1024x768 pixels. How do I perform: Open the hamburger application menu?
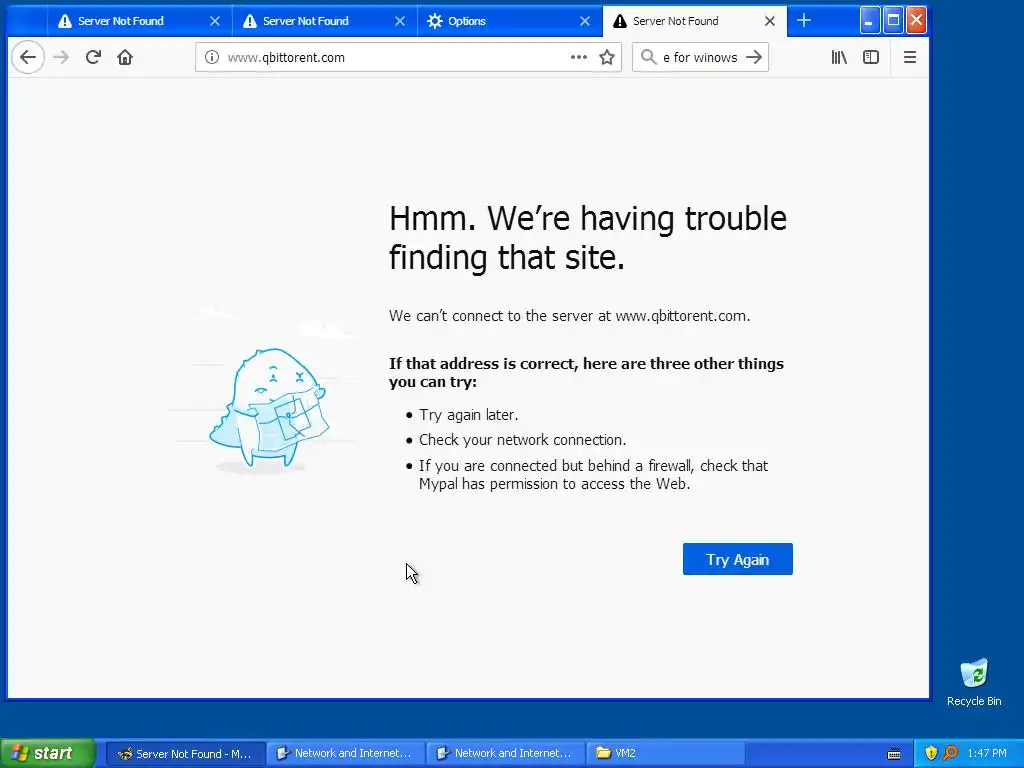click(x=910, y=57)
